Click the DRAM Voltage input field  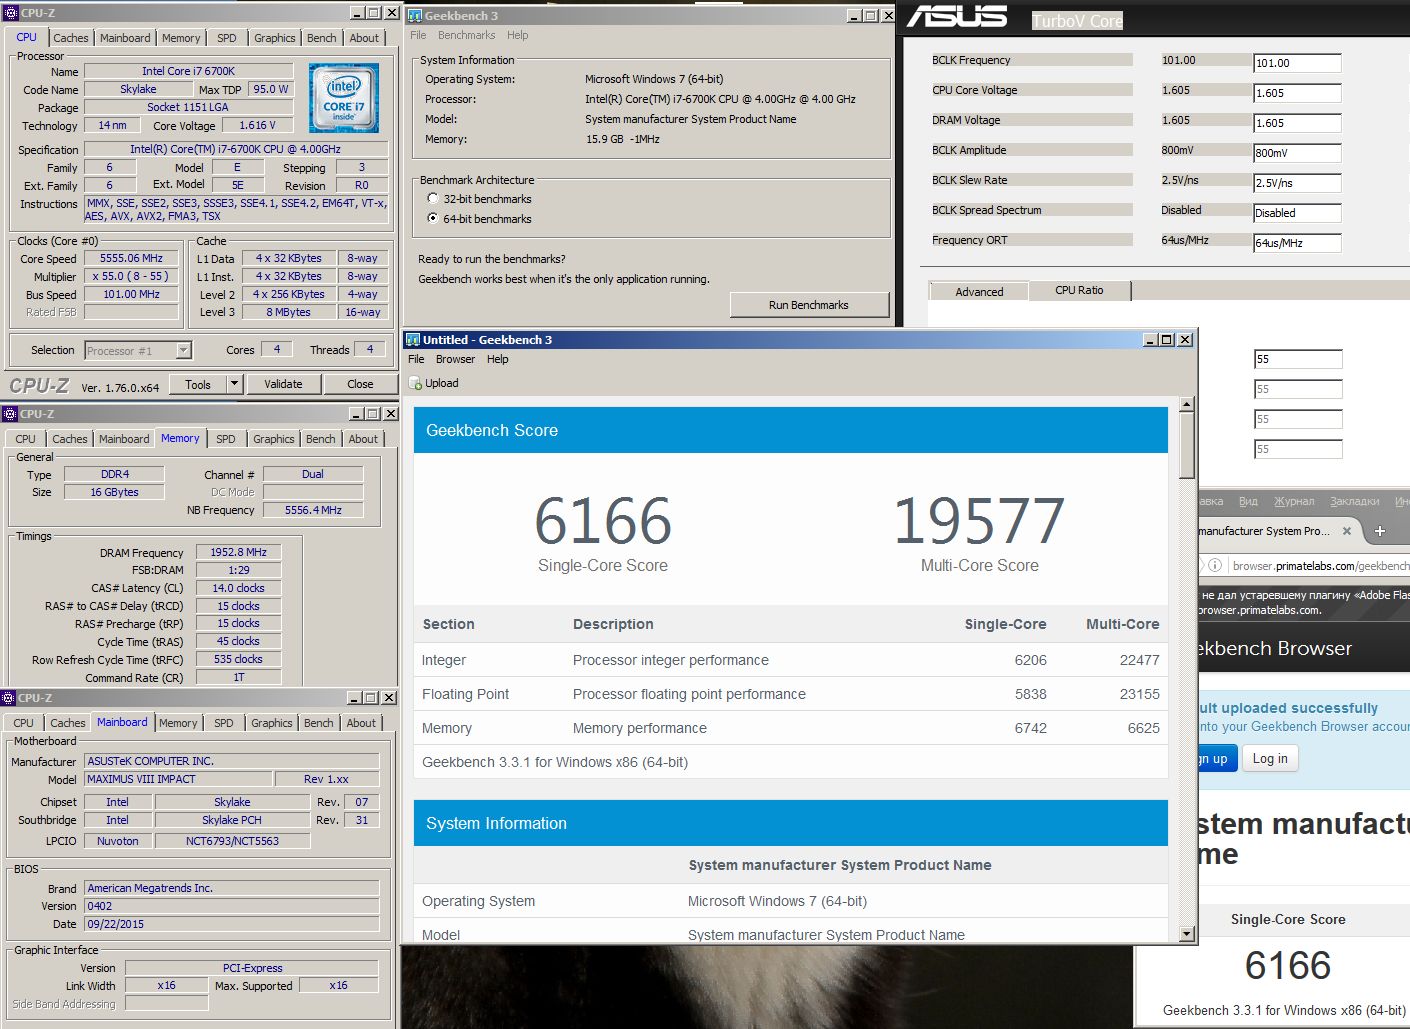tap(1297, 123)
